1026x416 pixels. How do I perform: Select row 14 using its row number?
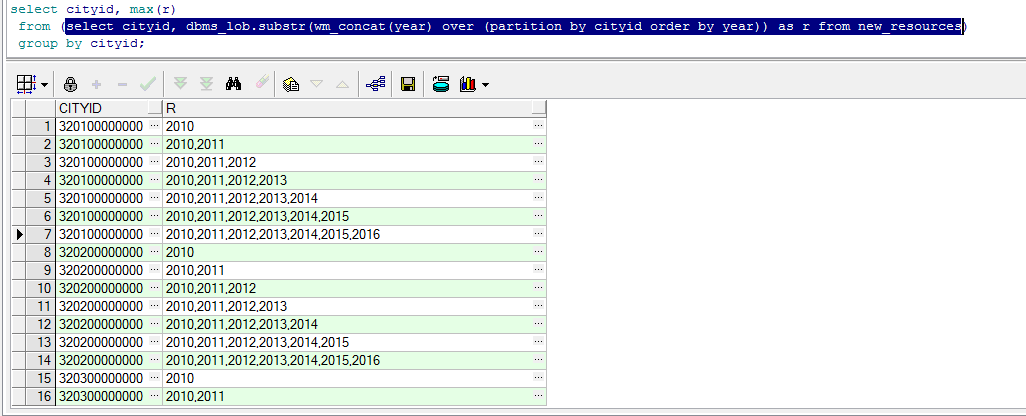click(44, 360)
